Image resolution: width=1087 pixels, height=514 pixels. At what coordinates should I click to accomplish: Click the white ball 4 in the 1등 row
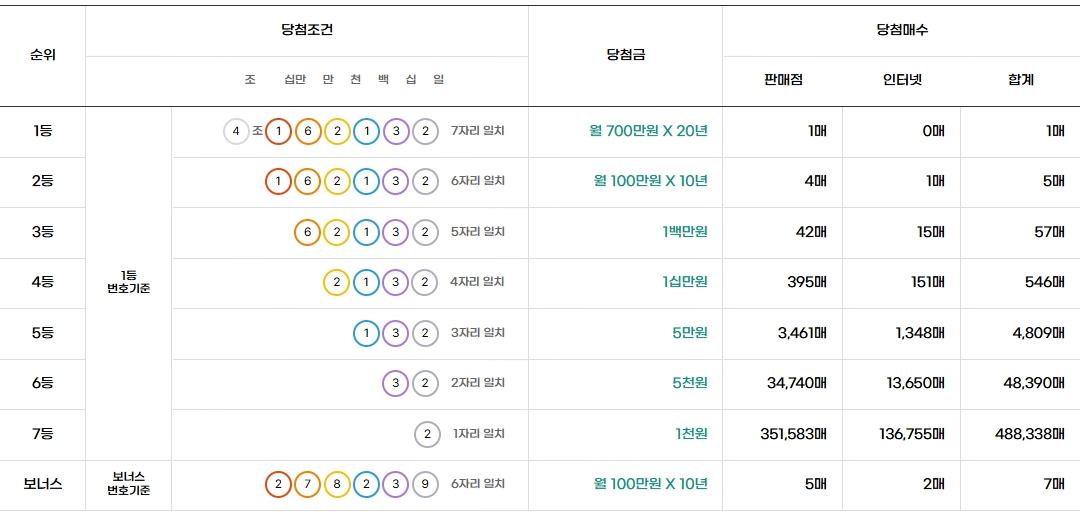(236, 131)
